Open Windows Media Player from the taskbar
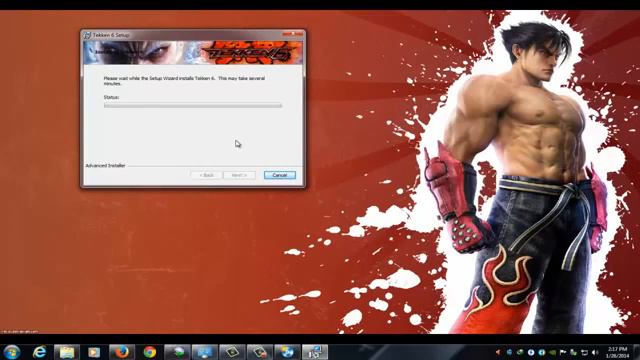The image size is (640, 360). tap(94, 352)
